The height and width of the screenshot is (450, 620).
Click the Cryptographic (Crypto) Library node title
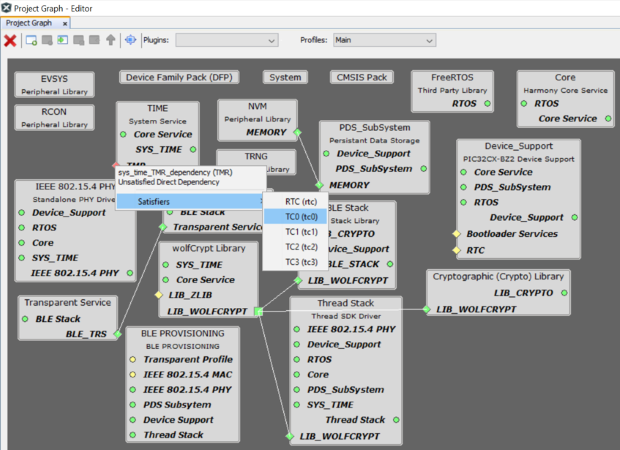click(498, 276)
